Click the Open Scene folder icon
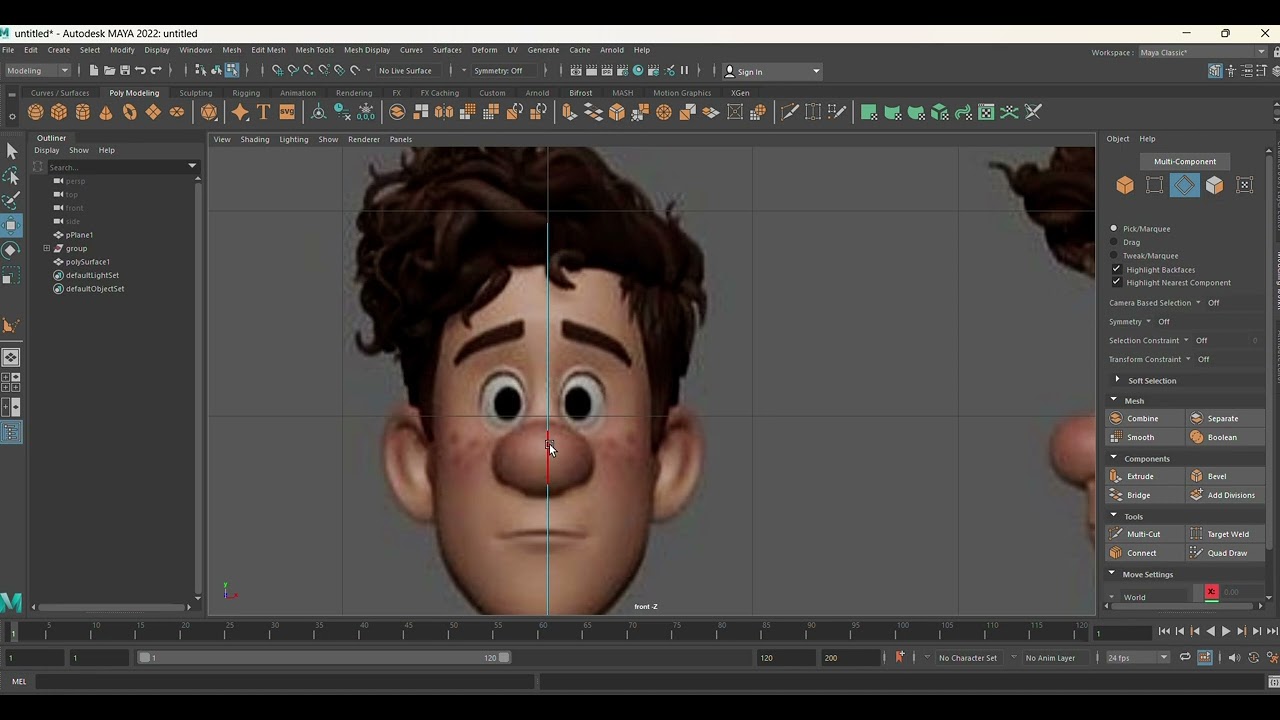This screenshot has height=720, width=1280. (109, 70)
